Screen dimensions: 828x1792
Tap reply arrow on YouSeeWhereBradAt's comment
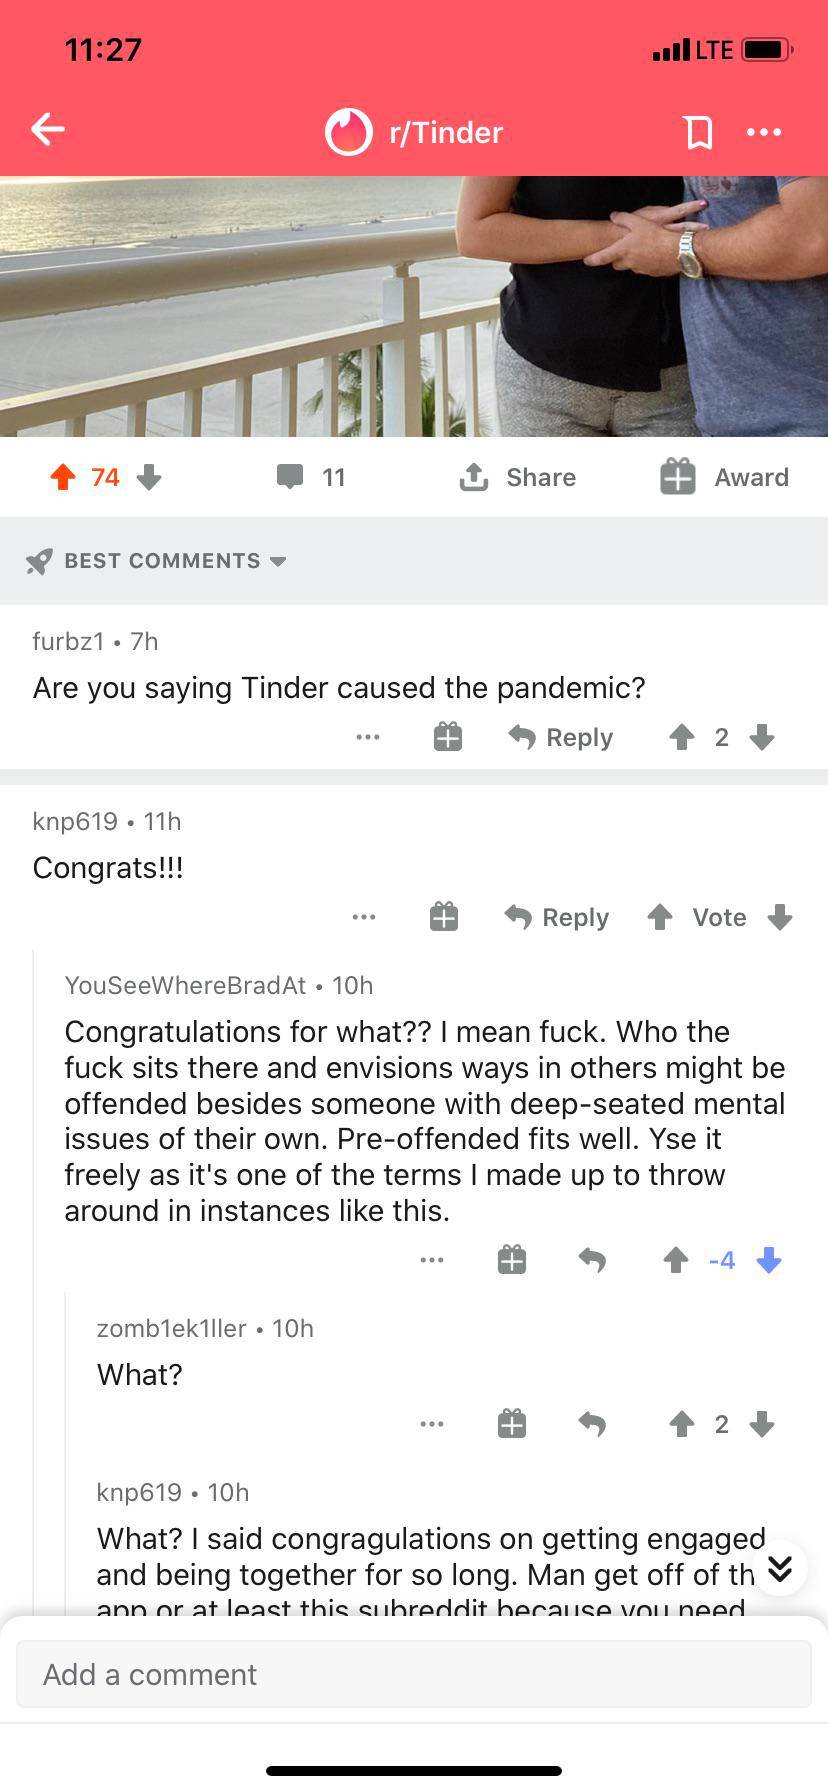click(x=592, y=1260)
